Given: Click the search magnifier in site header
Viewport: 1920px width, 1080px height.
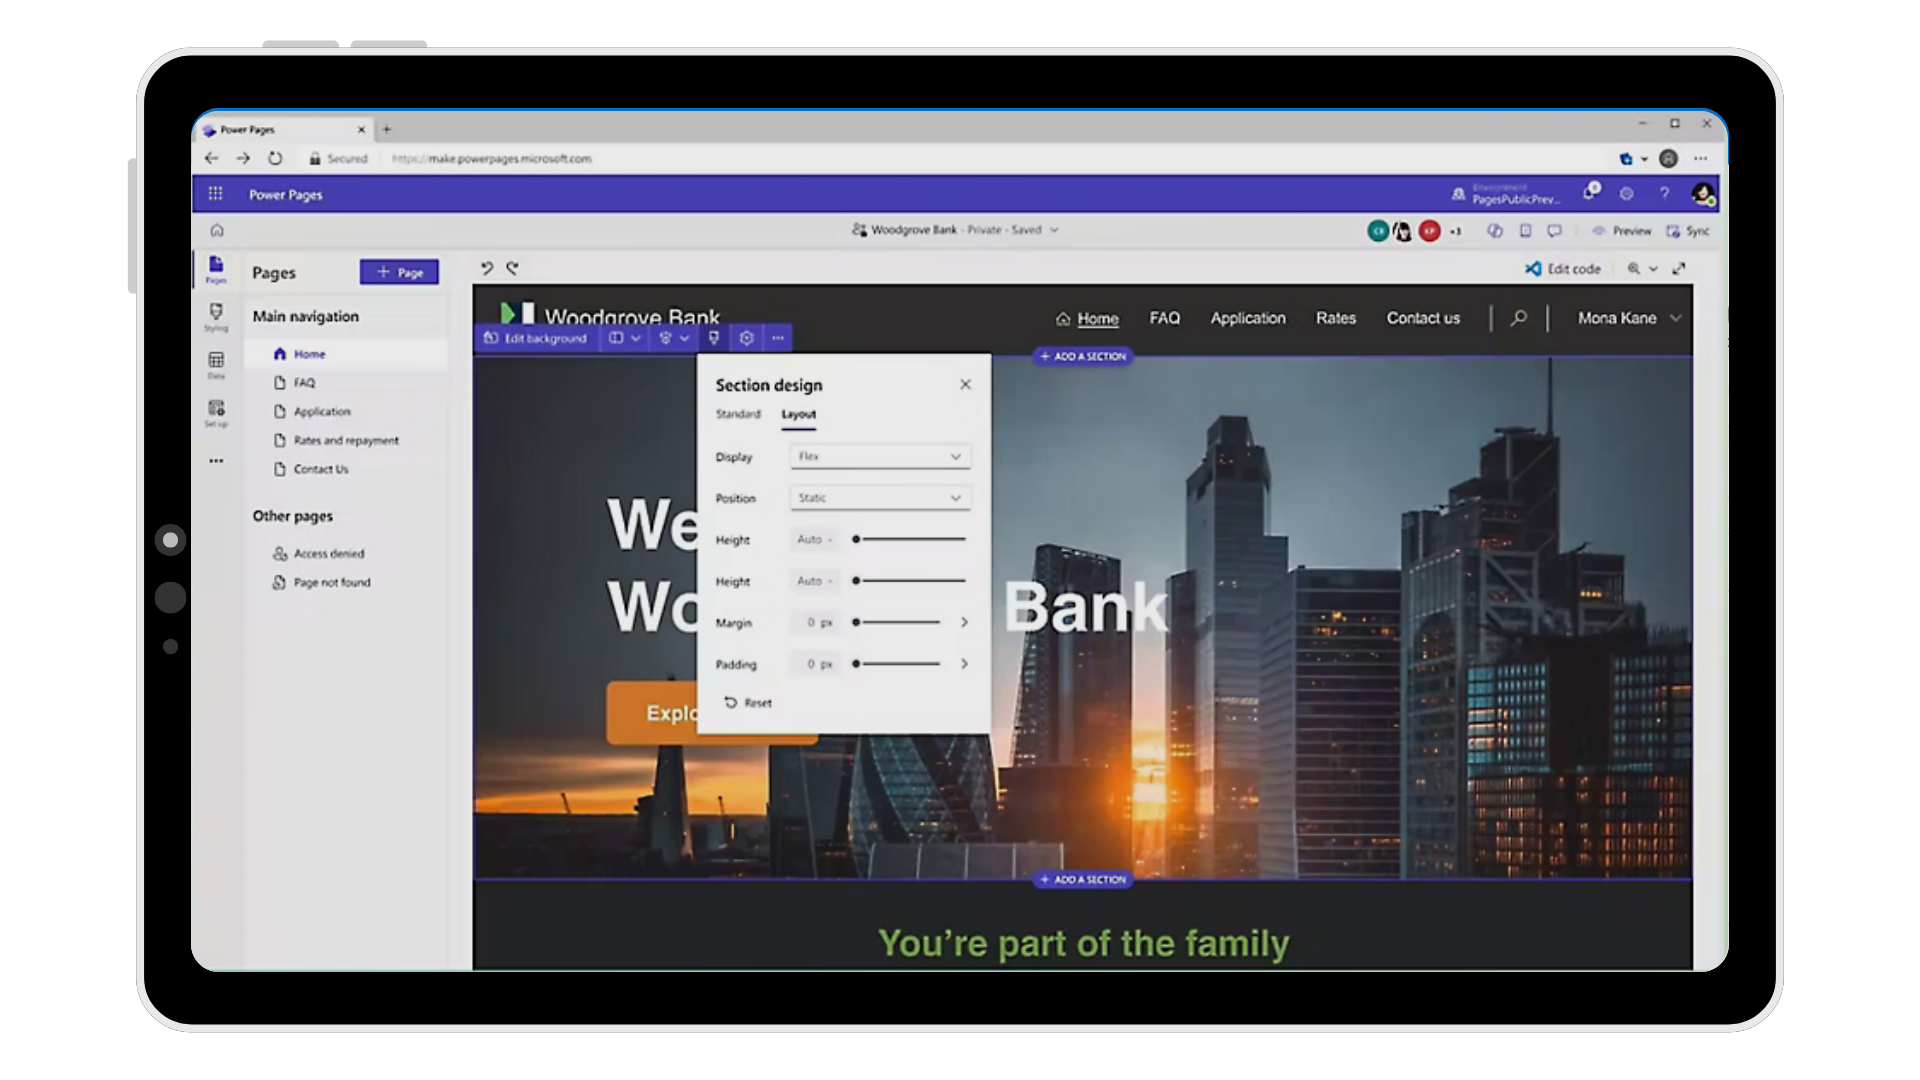Looking at the screenshot, I should 1519,318.
